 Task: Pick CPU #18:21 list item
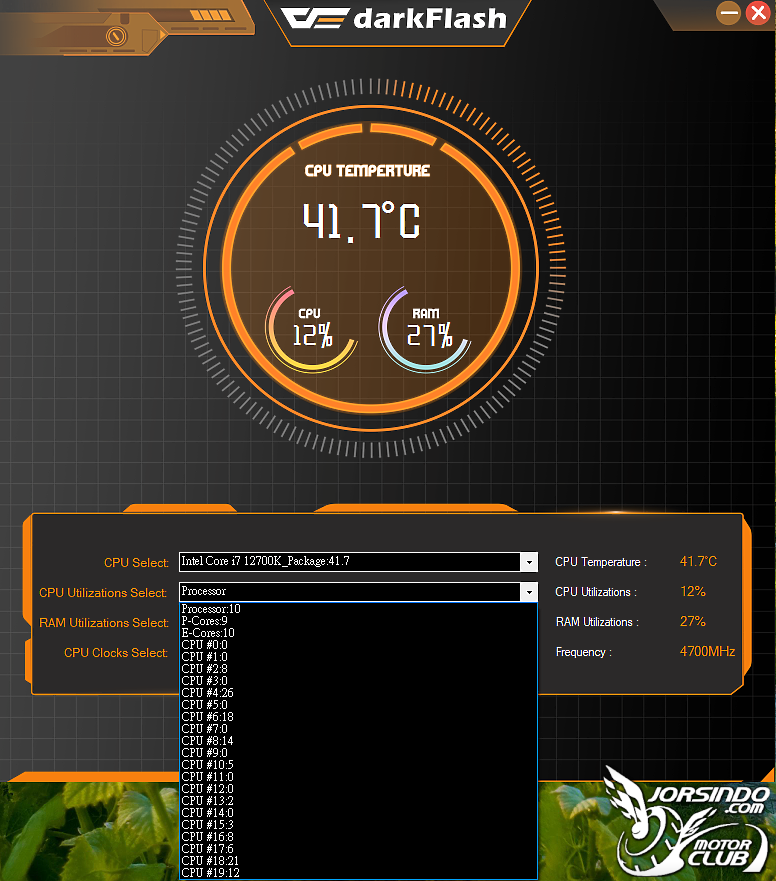coord(358,861)
